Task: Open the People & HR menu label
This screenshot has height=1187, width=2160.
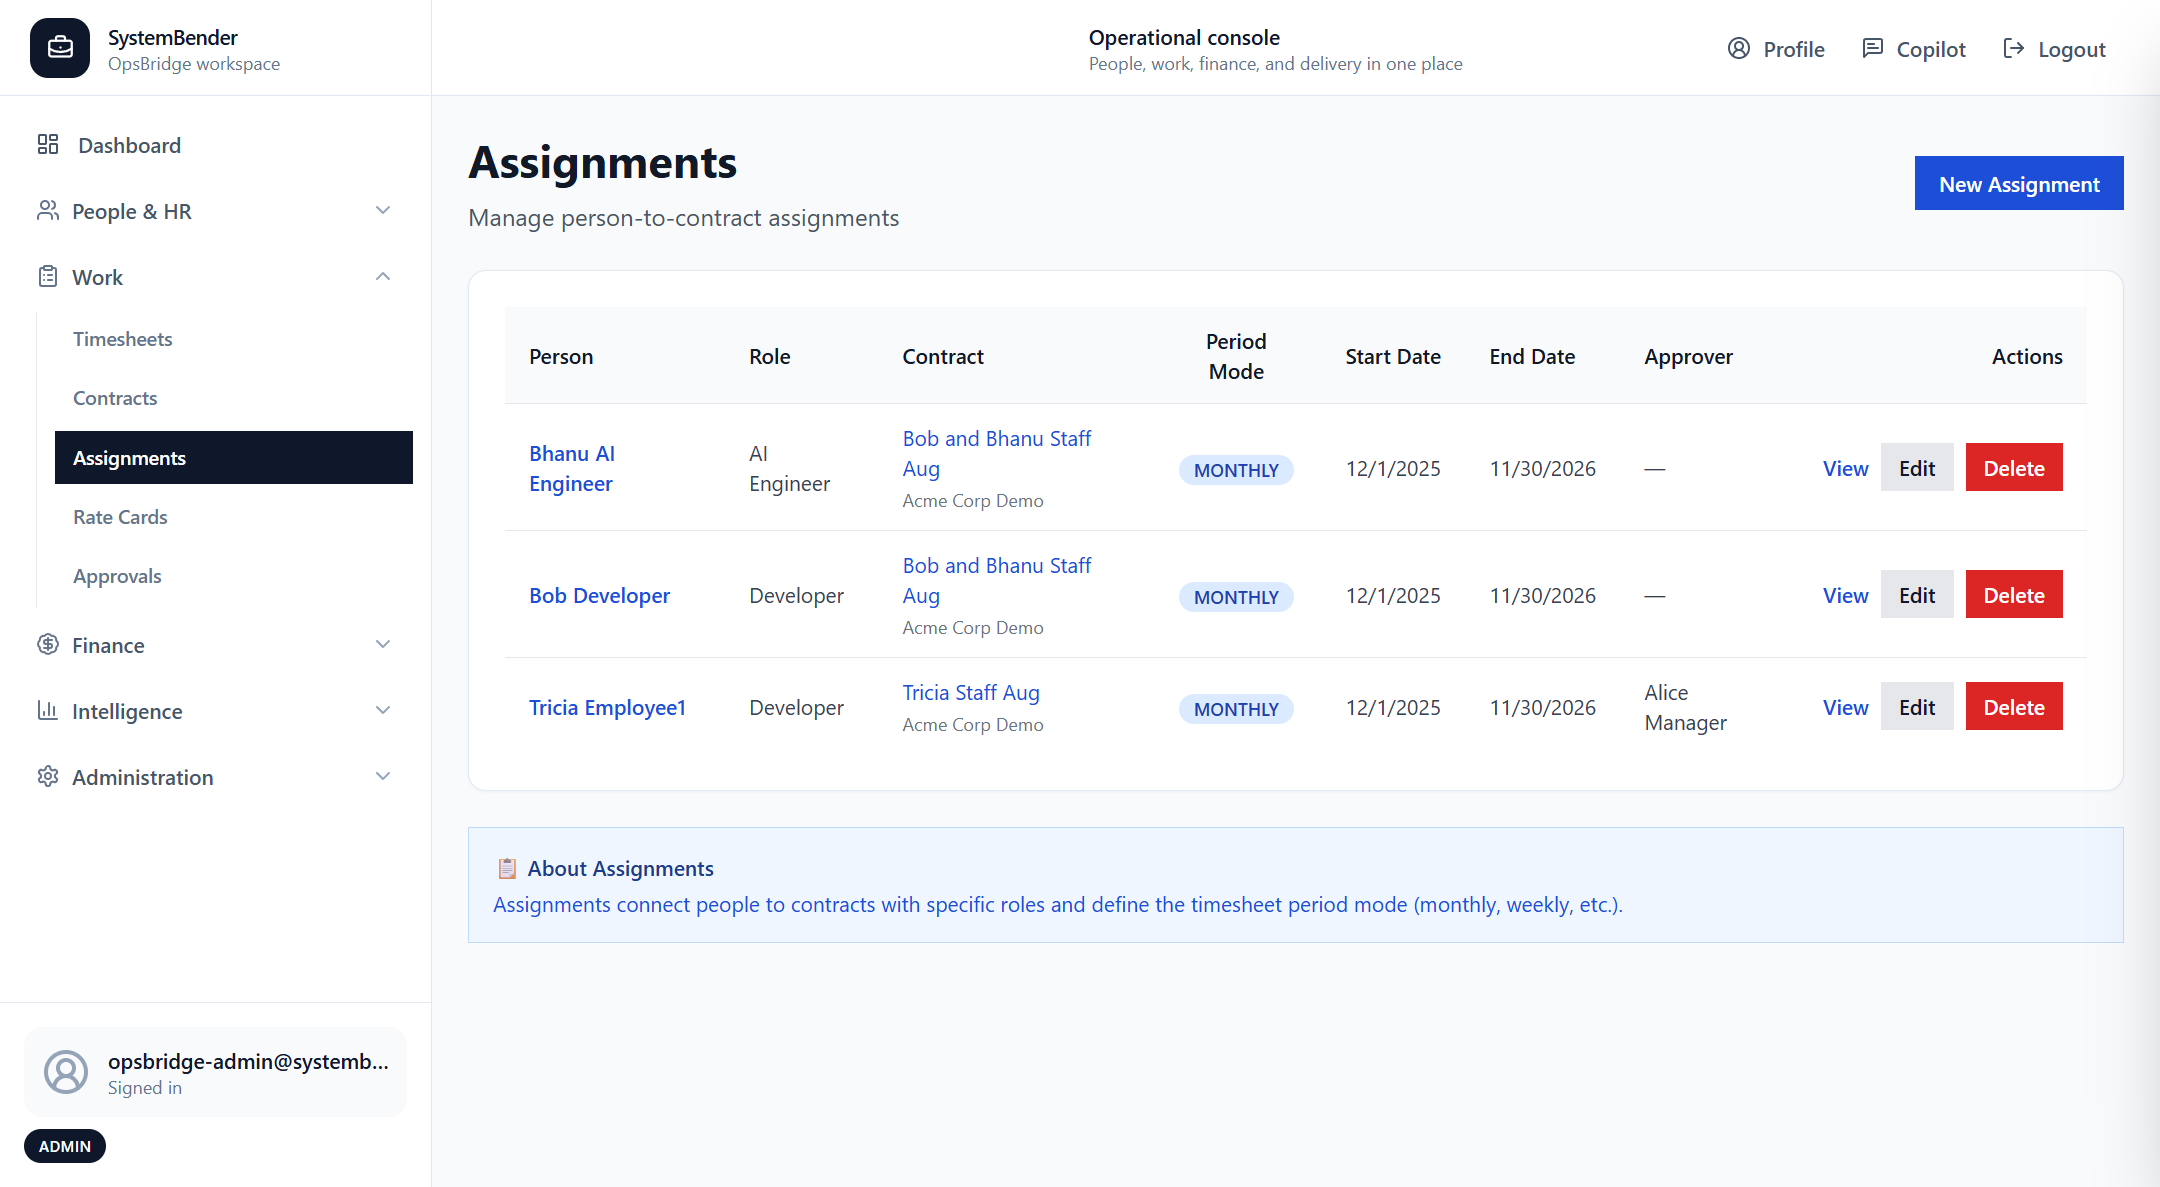Action: [132, 211]
